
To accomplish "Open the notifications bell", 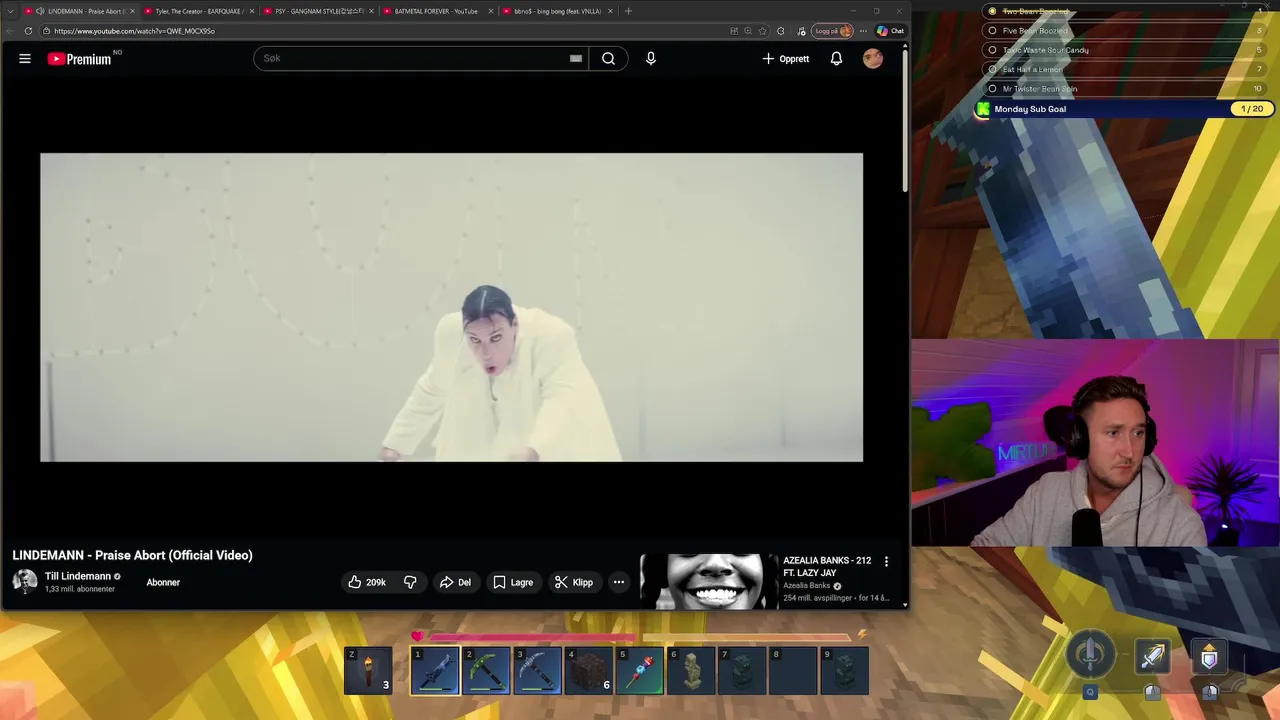I will click(836, 59).
